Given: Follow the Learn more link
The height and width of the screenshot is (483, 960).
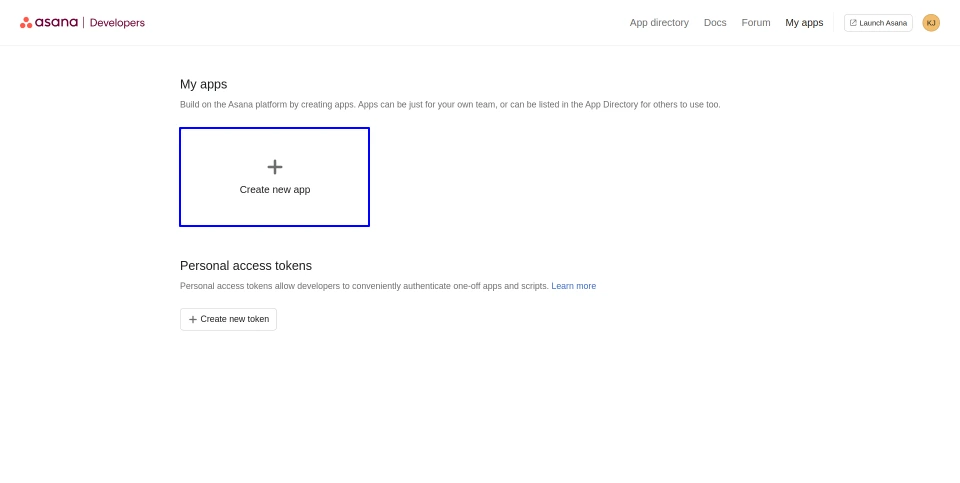Looking at the screenshot, I should pyautogui.click(x=573, y=286).
